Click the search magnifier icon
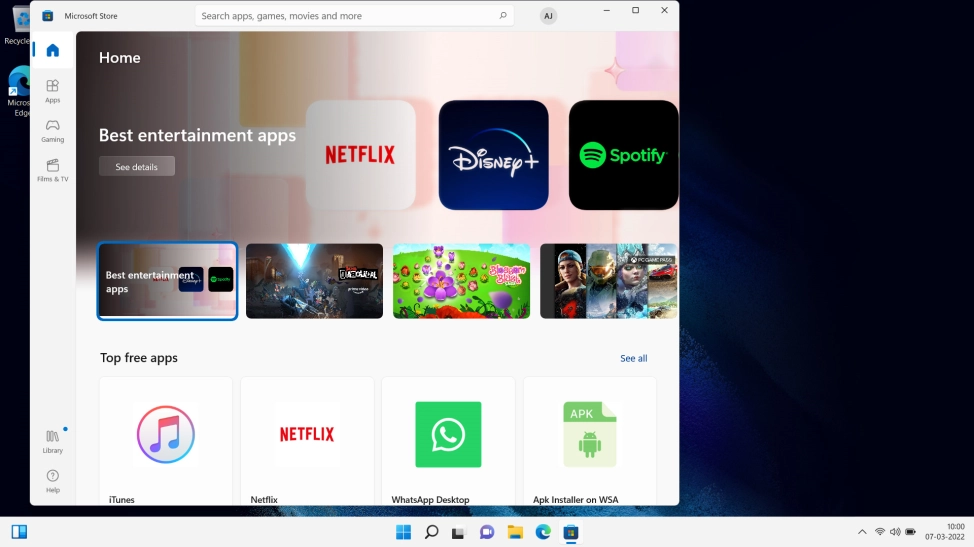Viewport: 974px width, 547px height. 502,16
